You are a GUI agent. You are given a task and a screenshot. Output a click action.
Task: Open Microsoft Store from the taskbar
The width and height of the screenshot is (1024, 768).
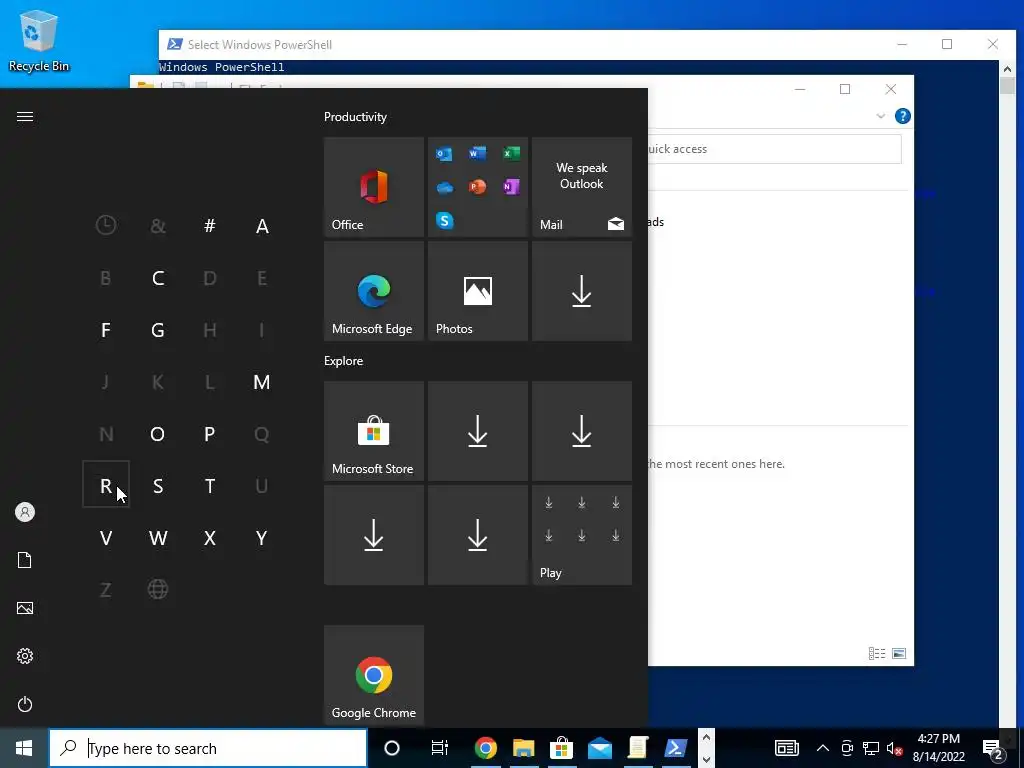tap(561, 748)
